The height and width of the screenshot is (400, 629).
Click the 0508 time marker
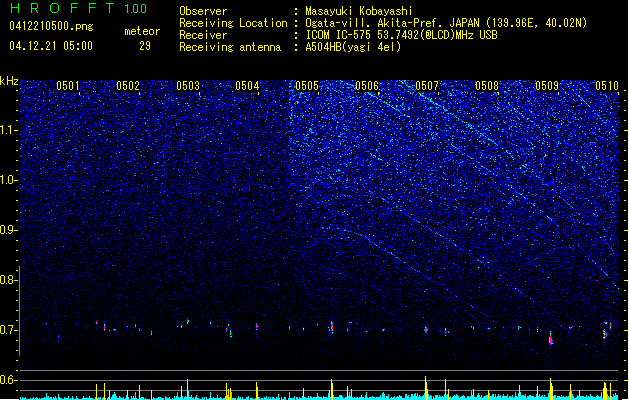487,86
